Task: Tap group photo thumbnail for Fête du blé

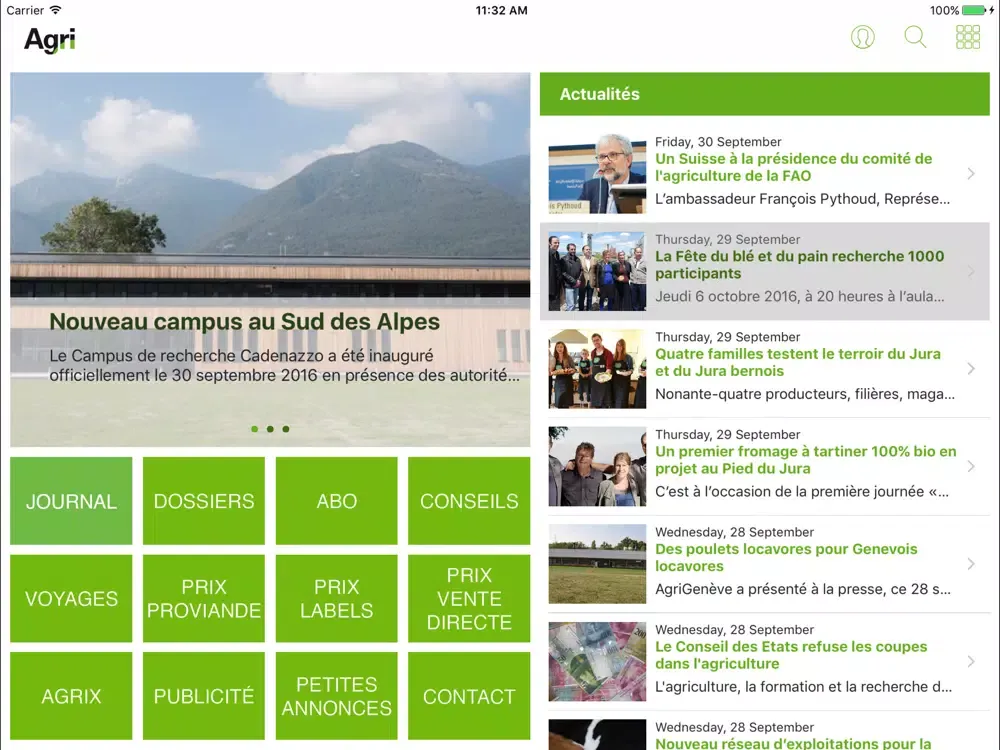Action: [597, 271]
